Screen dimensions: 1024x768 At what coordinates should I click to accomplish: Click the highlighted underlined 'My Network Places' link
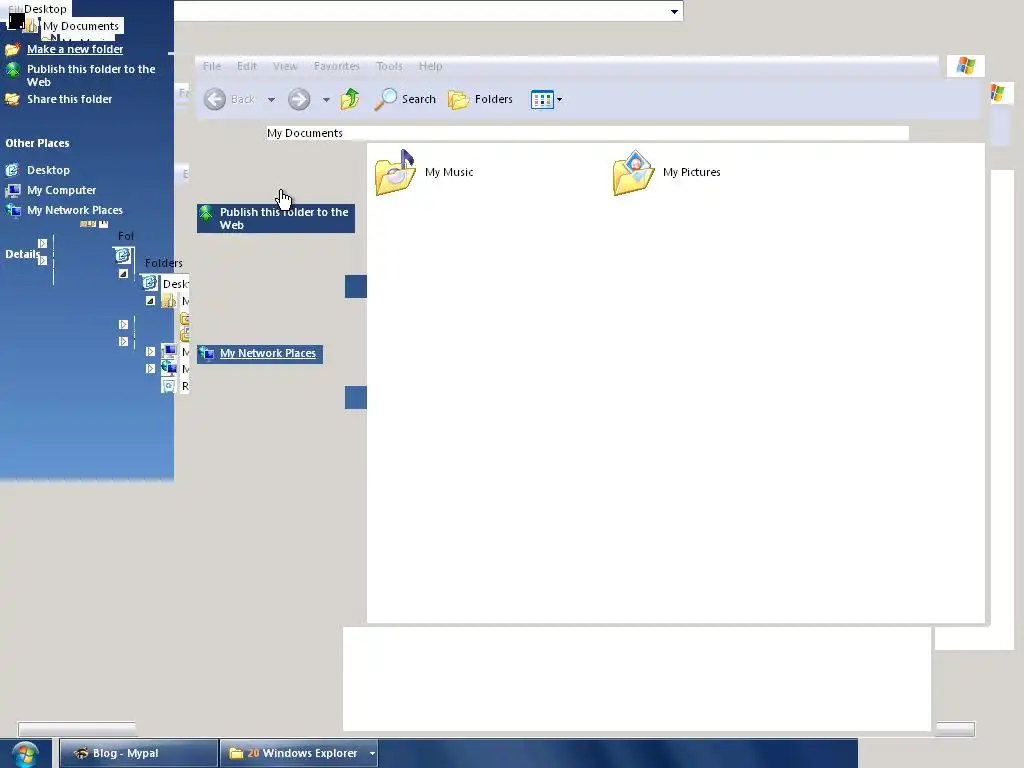click(x=268, y=353)
